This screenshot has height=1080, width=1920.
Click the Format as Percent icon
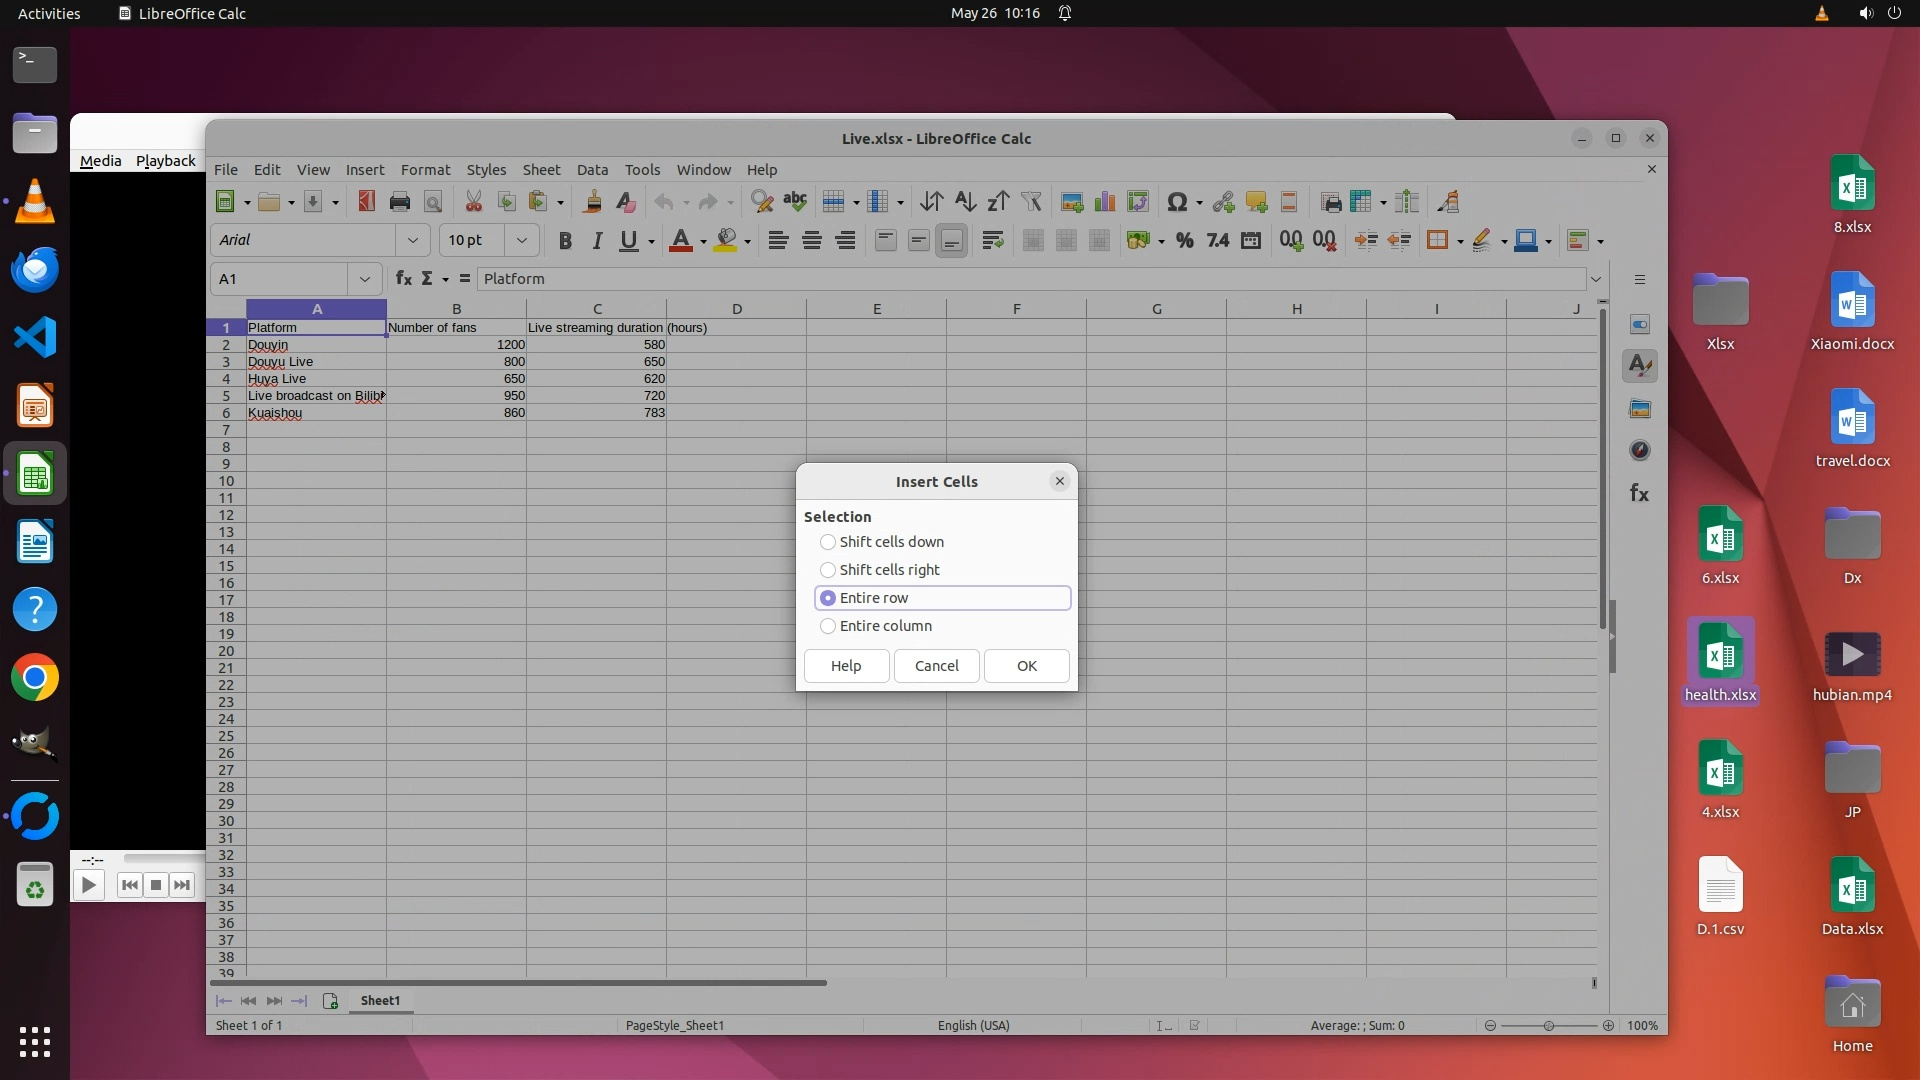coord(1185,240)
